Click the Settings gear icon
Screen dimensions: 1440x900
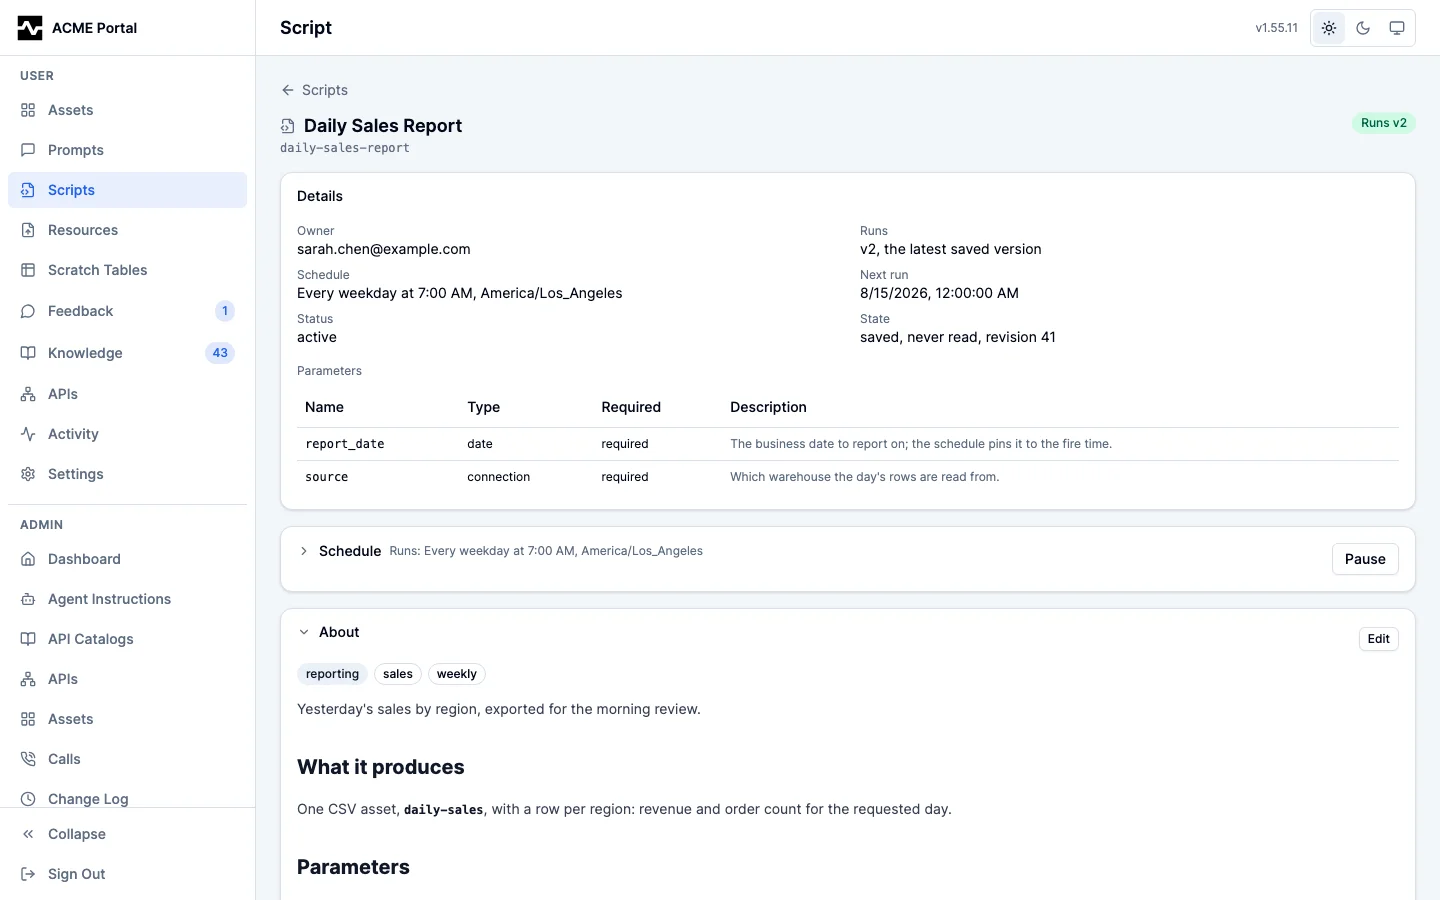pos(28,474)
